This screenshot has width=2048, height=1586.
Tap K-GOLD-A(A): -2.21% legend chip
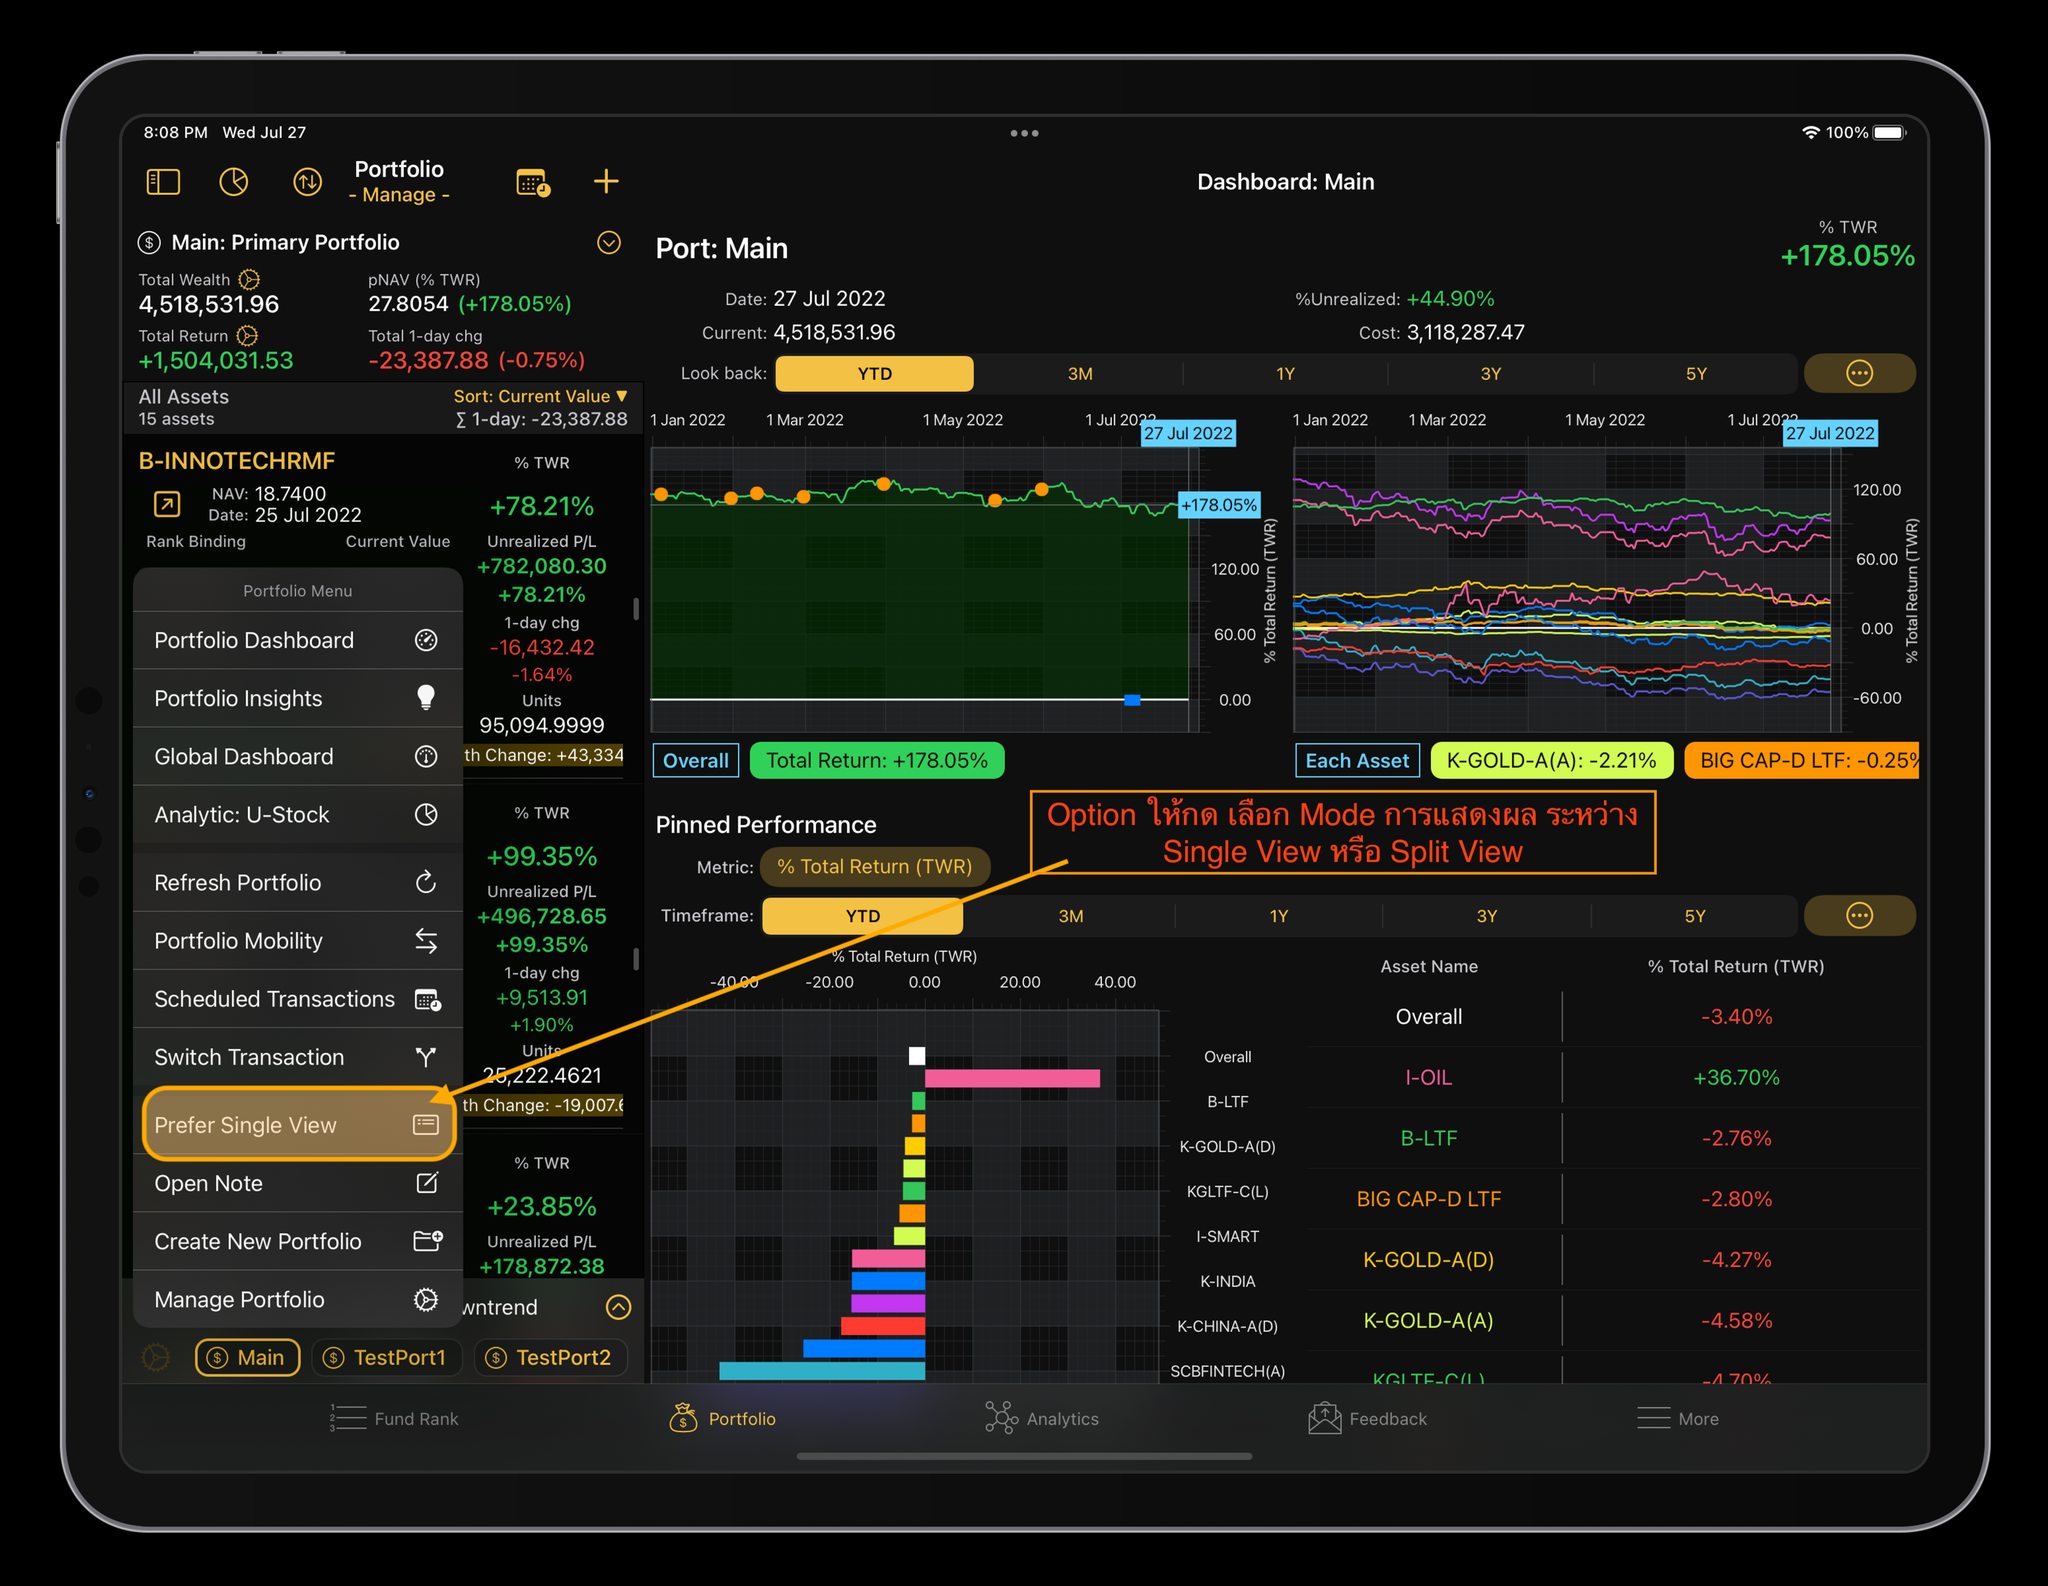[x=1551, y=760]
